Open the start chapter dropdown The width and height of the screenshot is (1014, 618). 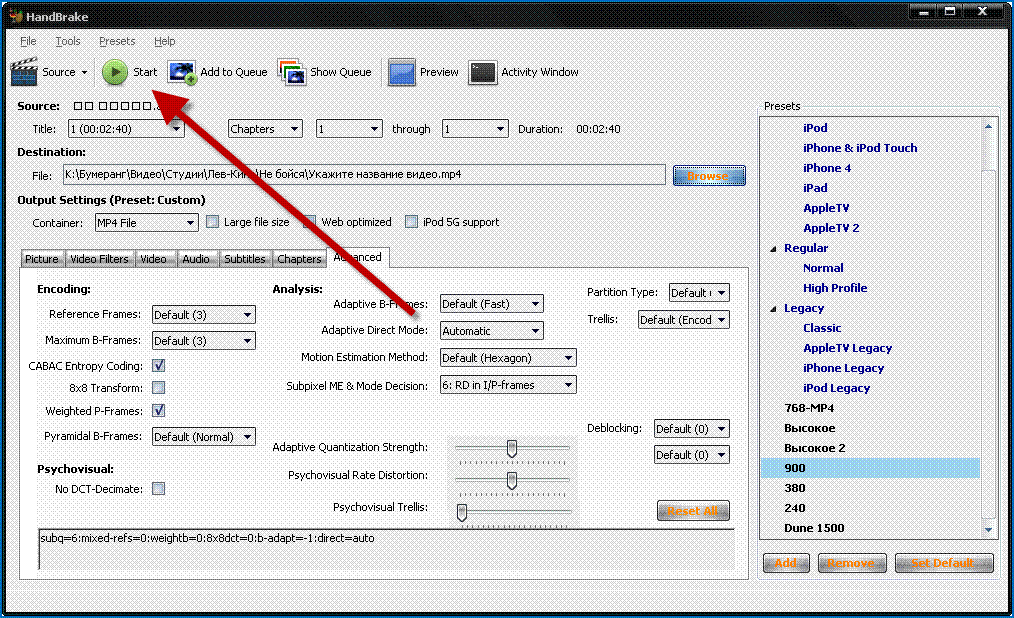[349, 129]
